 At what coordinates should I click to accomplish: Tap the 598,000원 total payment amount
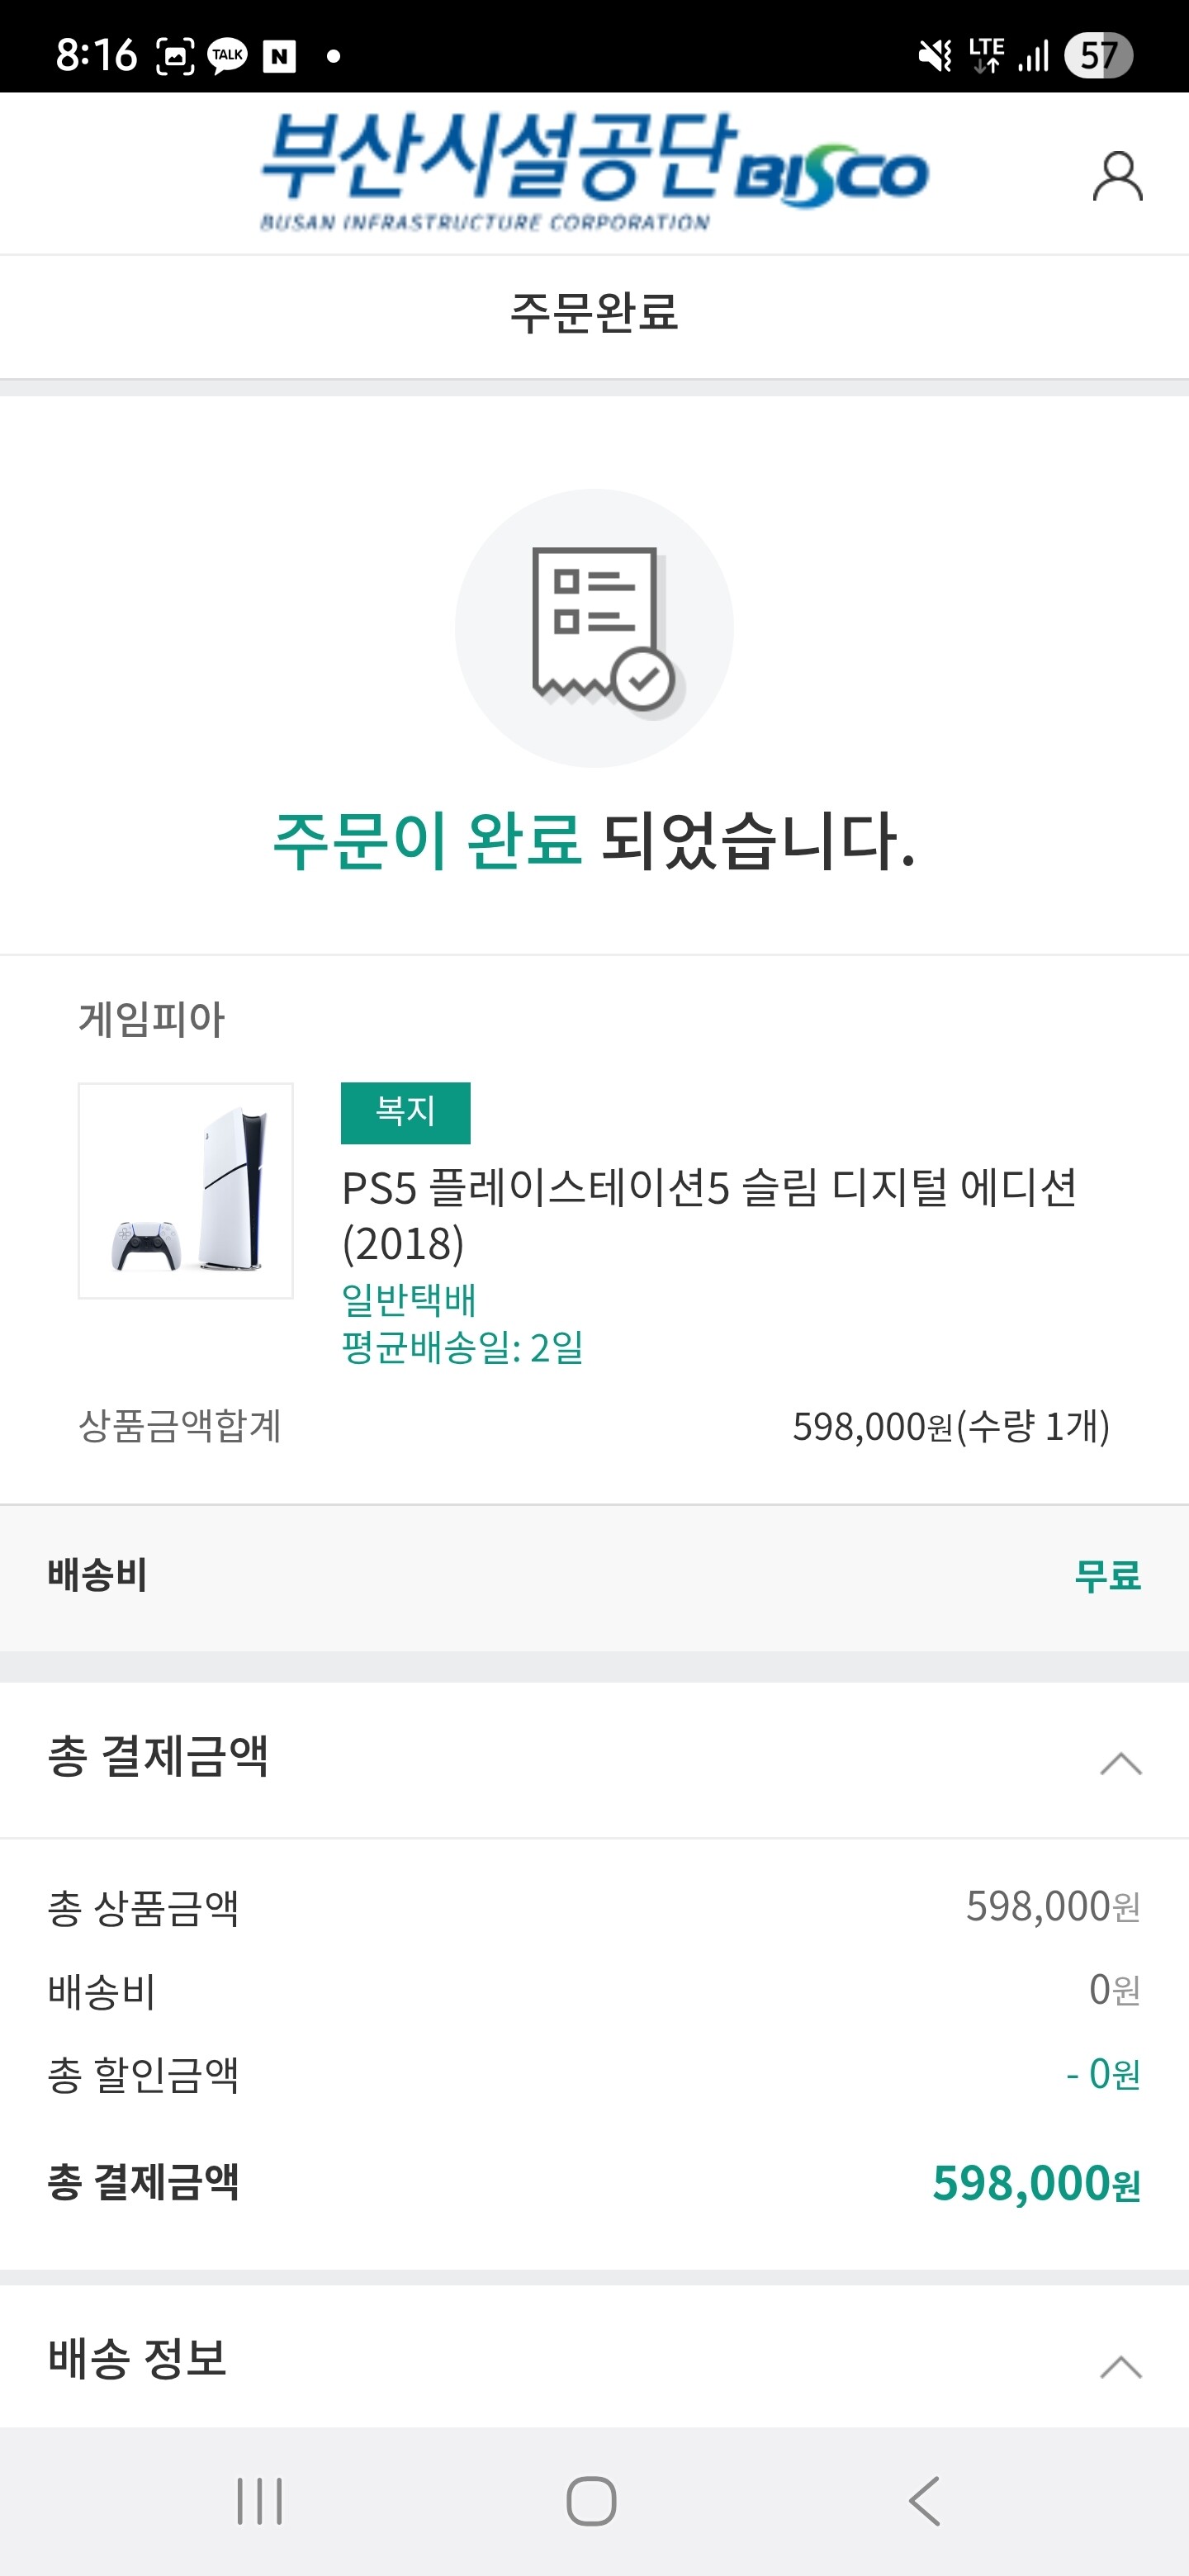coord(1035,2182)
